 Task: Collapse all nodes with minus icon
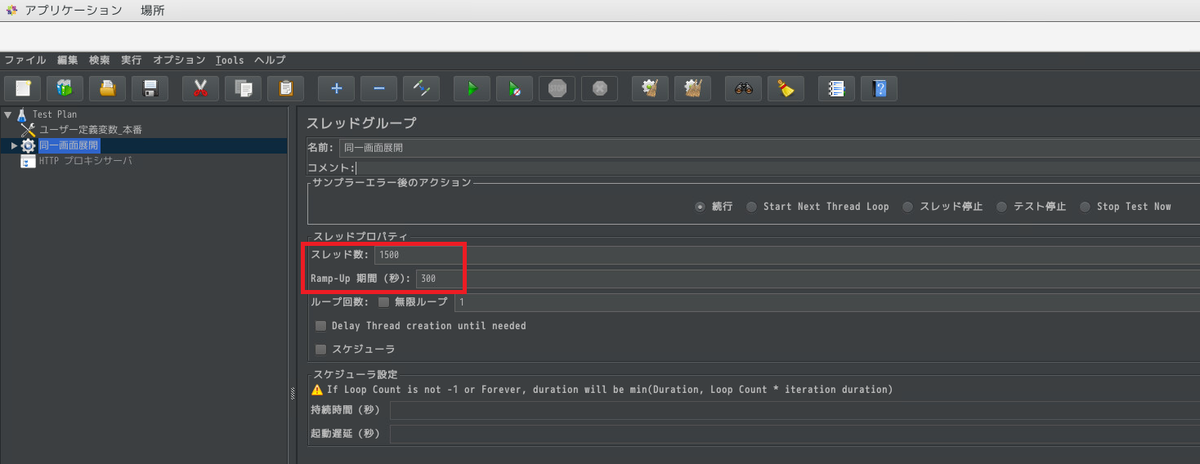pyautogui.click(x=379, y=88)
